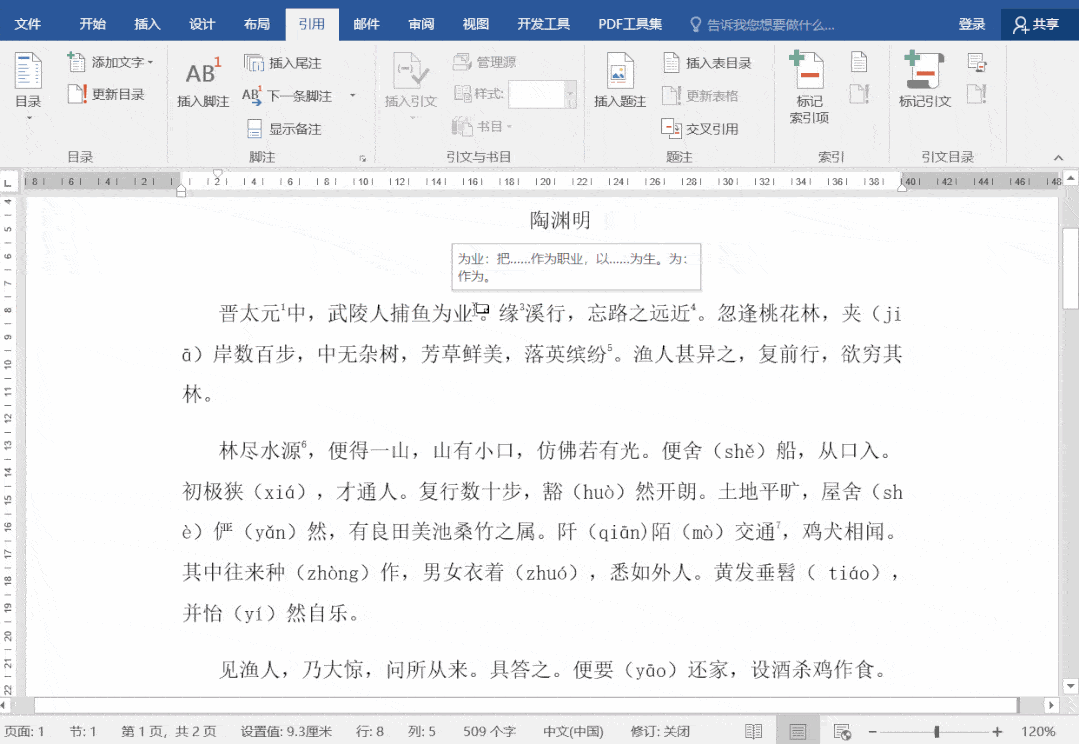
Task: Click 标记引文 mark citation
Action: tap(925, 81)
